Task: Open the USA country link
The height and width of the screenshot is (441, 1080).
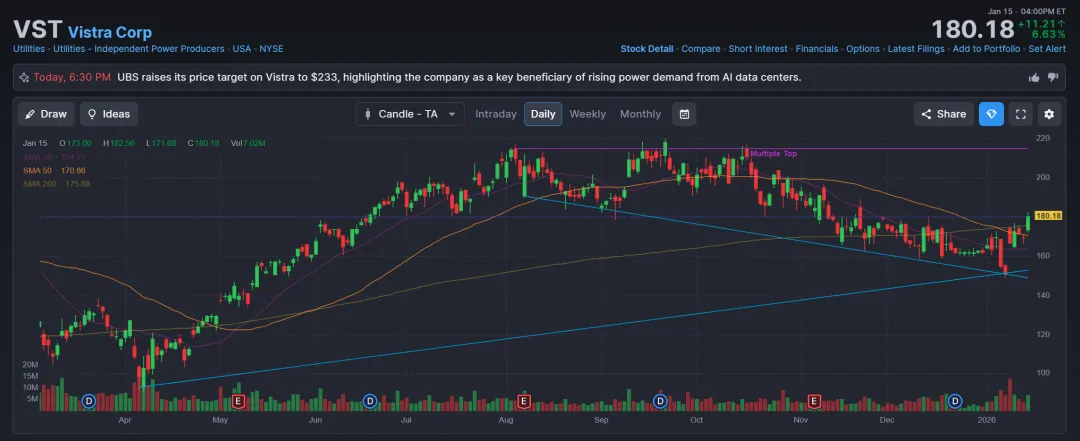Action: tap(242, 49)
